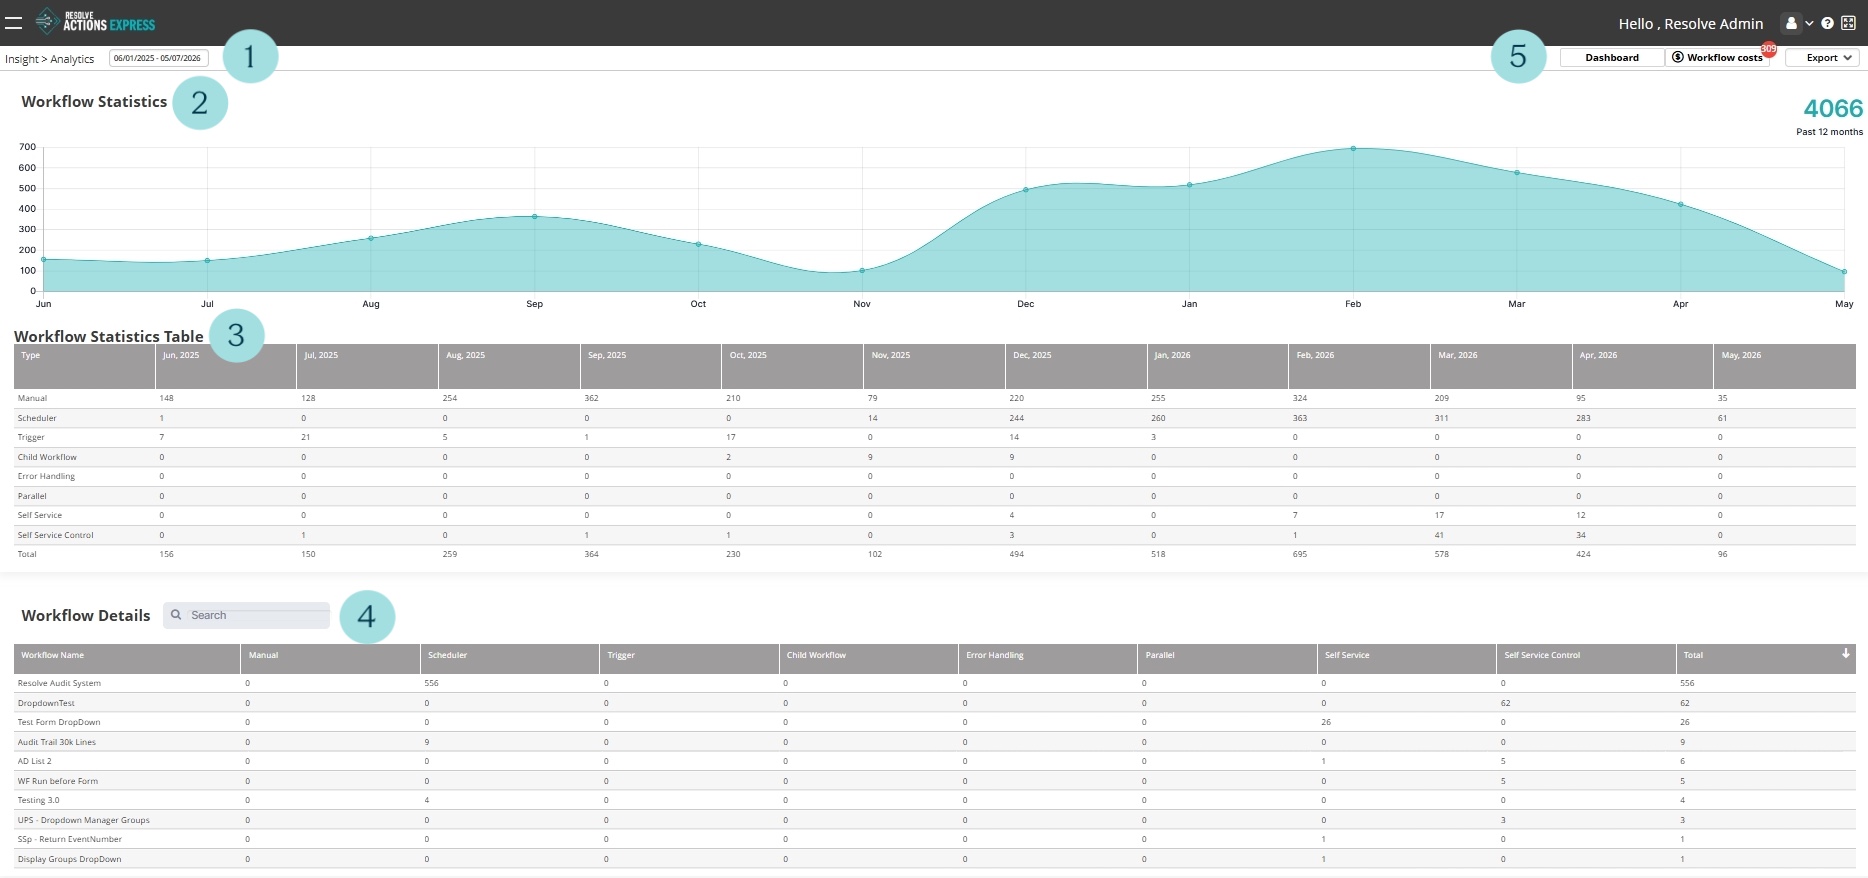The width and height of the screenshot is (1868, 878).
Task: Toggle fullscreen mode icon in header
Action: (x=1848, y=23)
